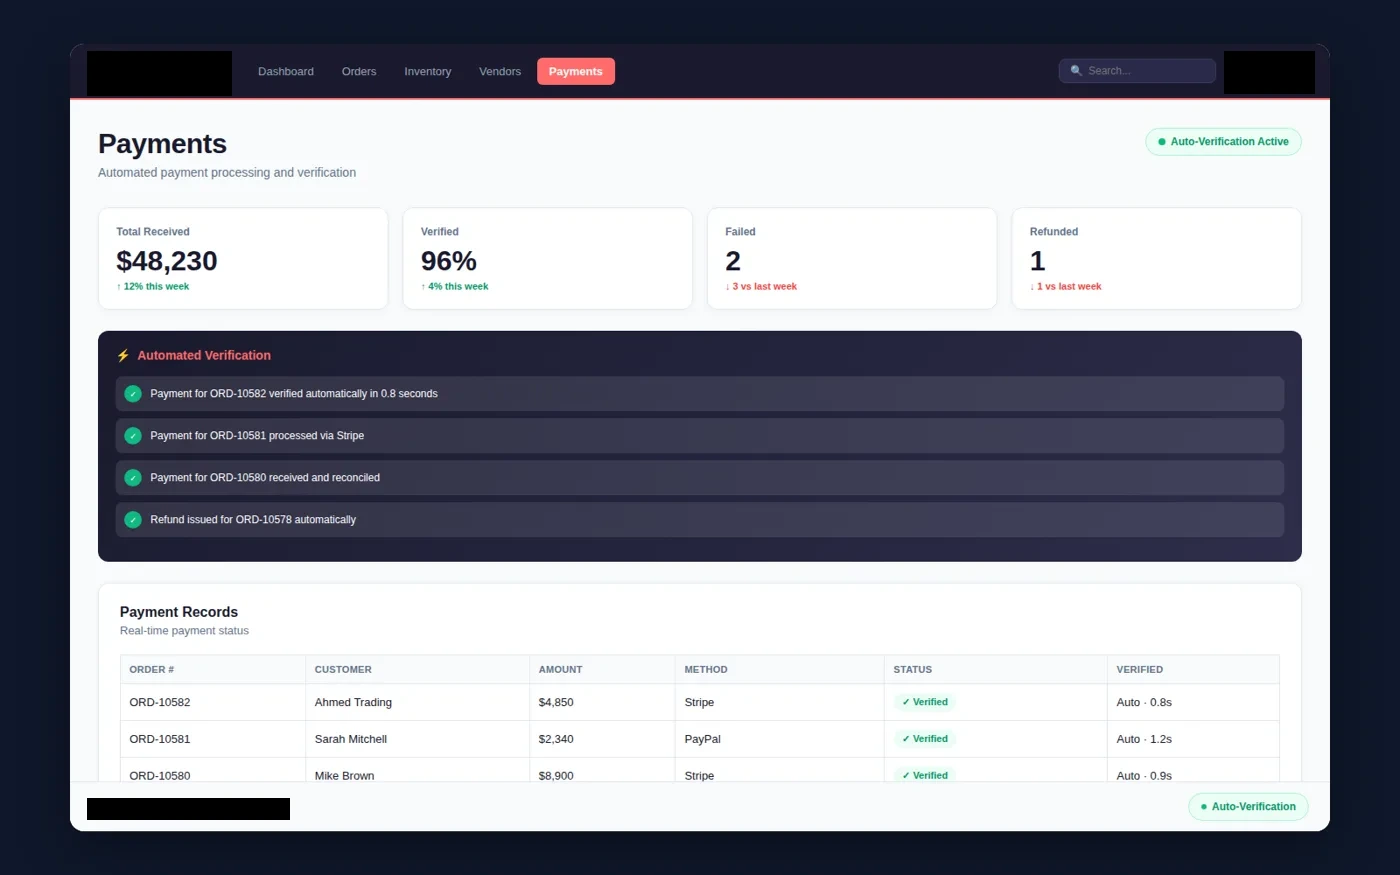The height and width of the screenshot is (875, 1400).
Task: Click customer Mike Brown
Action: tap(345, 776)
